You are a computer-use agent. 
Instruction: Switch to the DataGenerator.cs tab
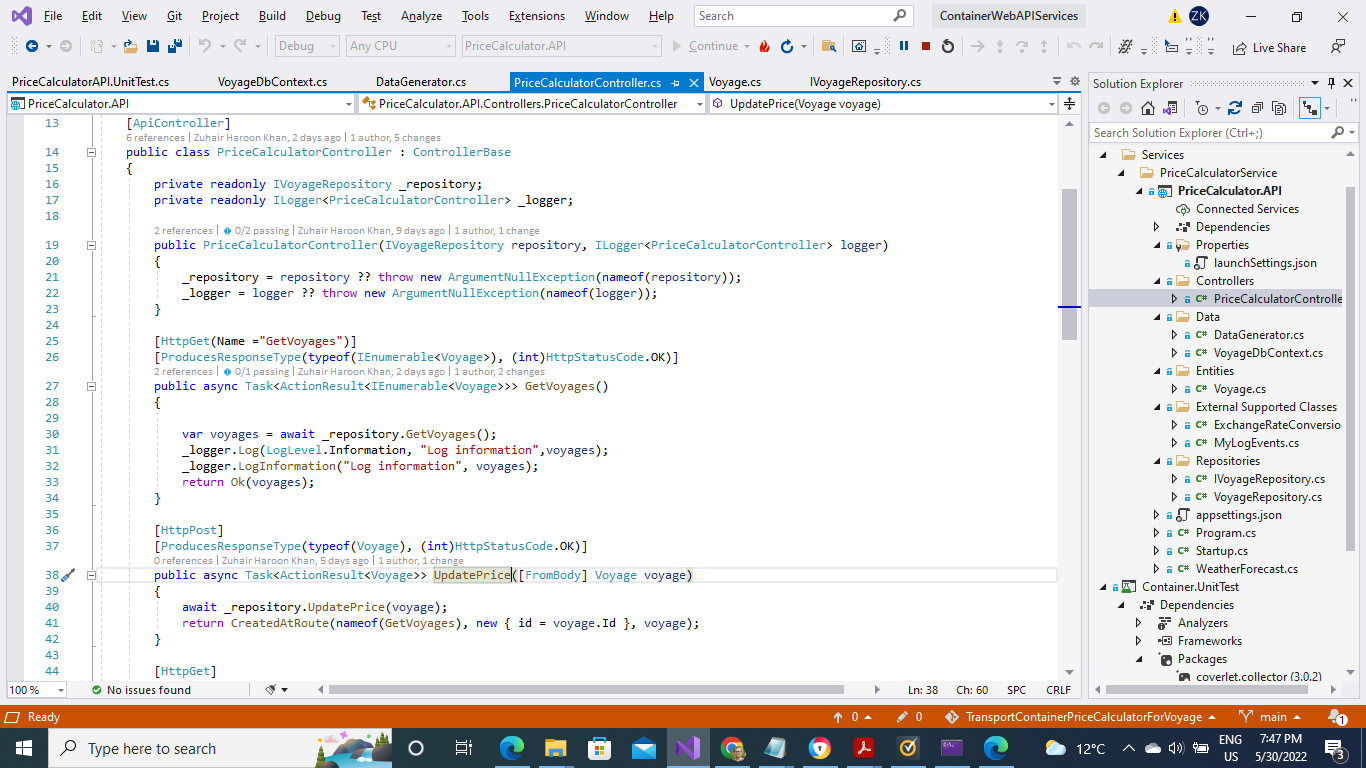(421, 82)
